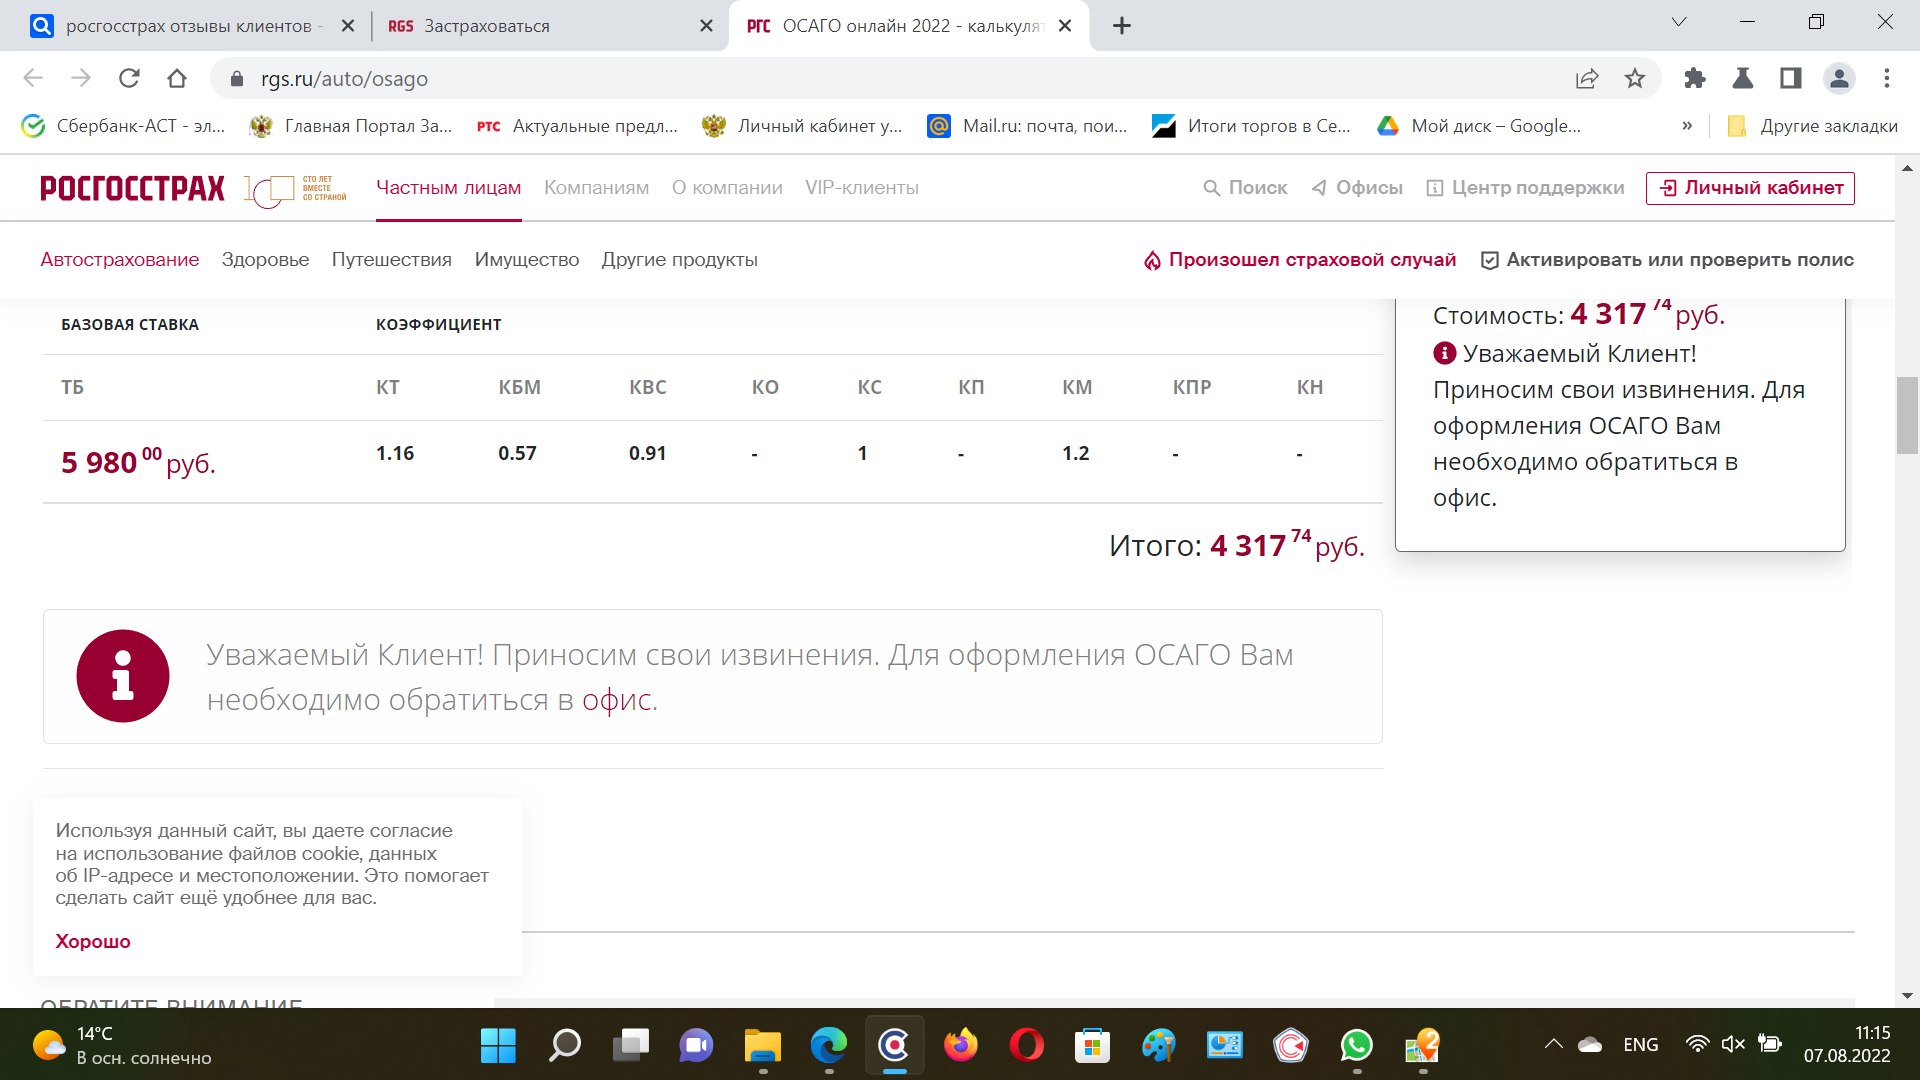Viewport: 1920px width, 1080px height.
Task: Select Автострахование menu item
Action: point(120,260)
